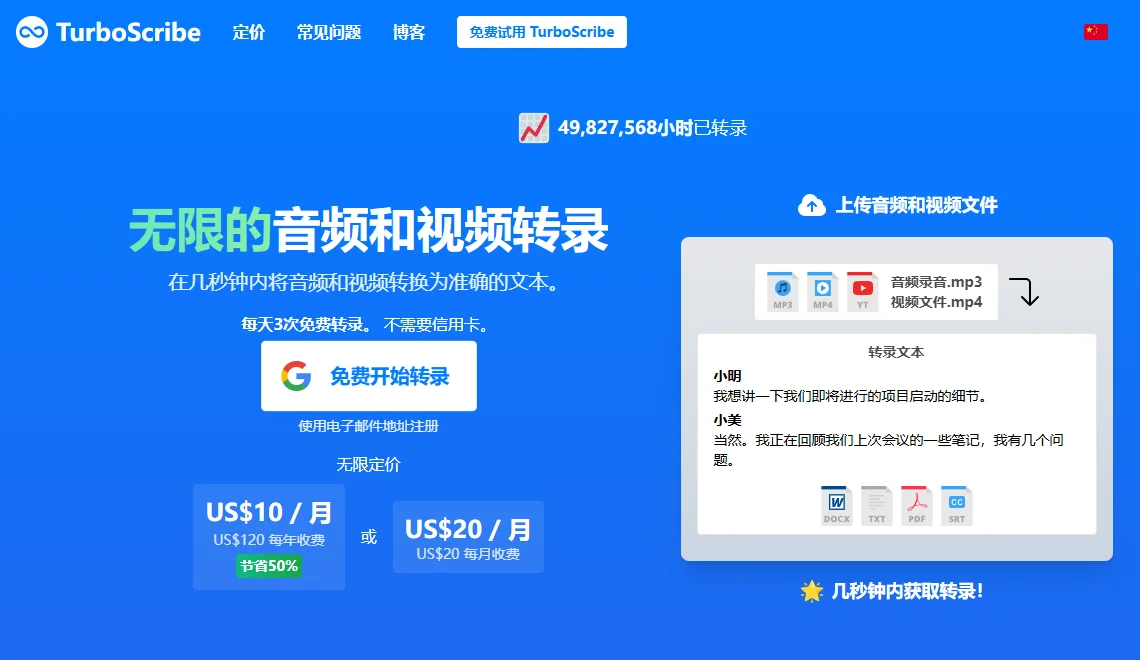Click the 音频录音.mp3 file name
The width and height of the screenshot is (1140, 660).
pos(936,282)
